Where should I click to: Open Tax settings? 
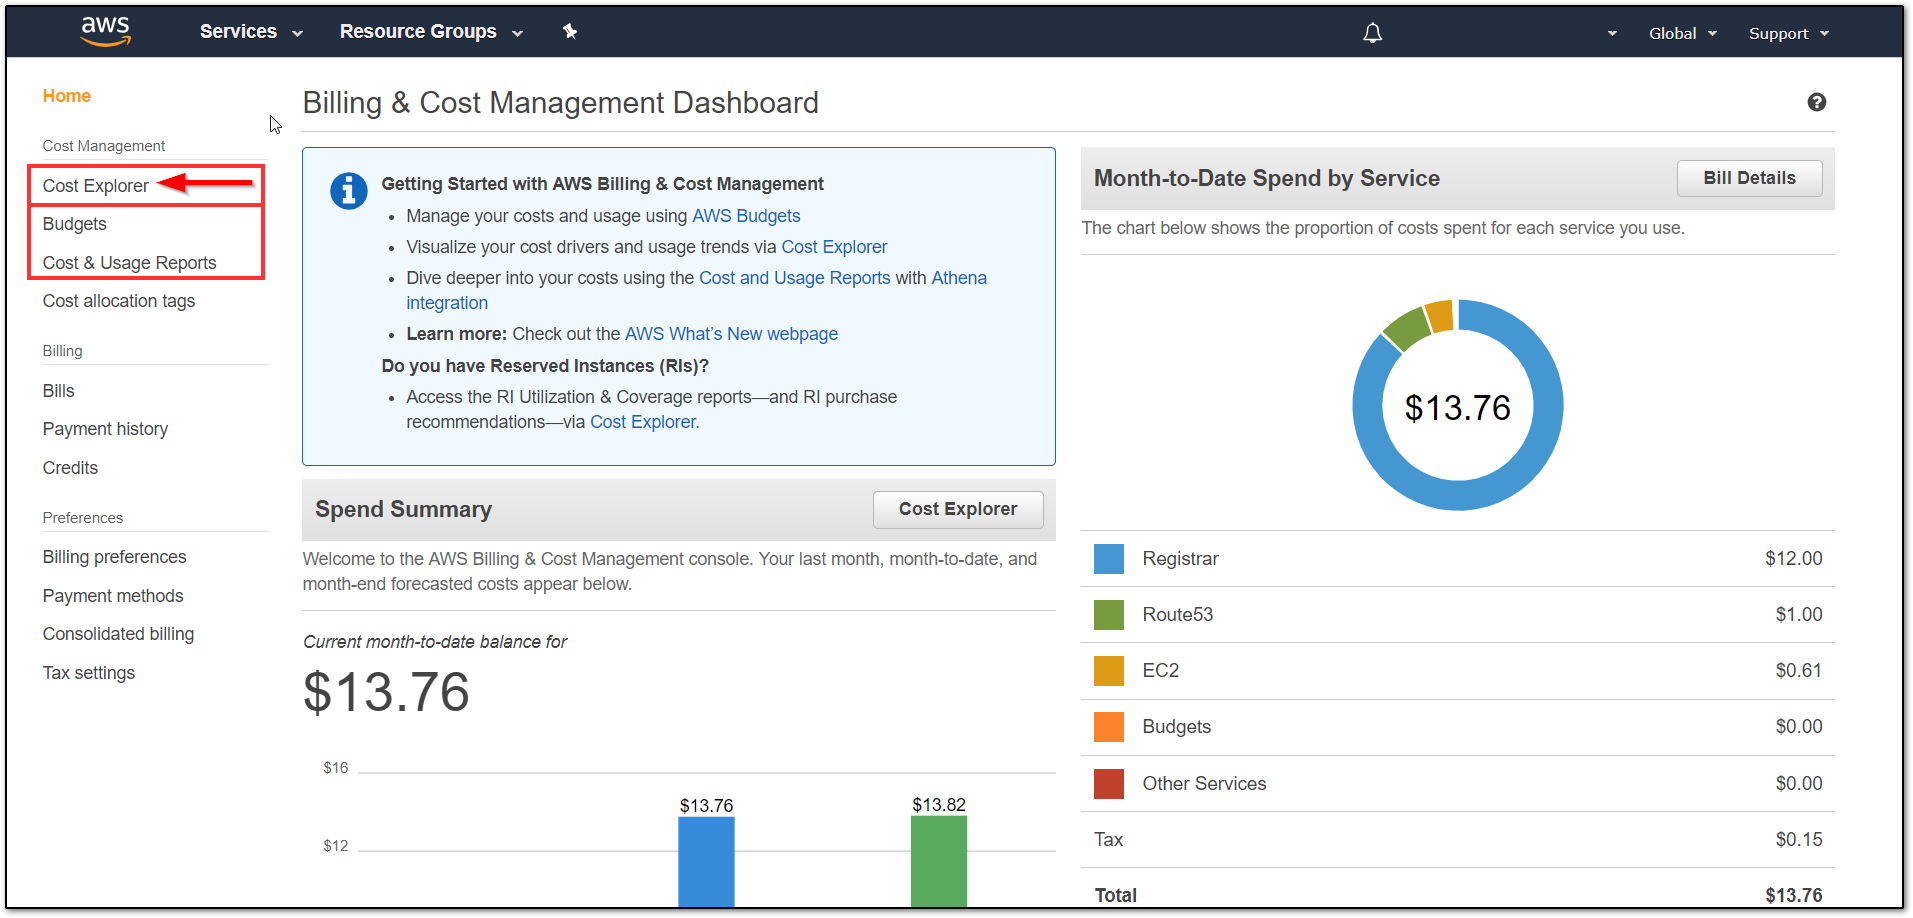(x=89, y=673)
